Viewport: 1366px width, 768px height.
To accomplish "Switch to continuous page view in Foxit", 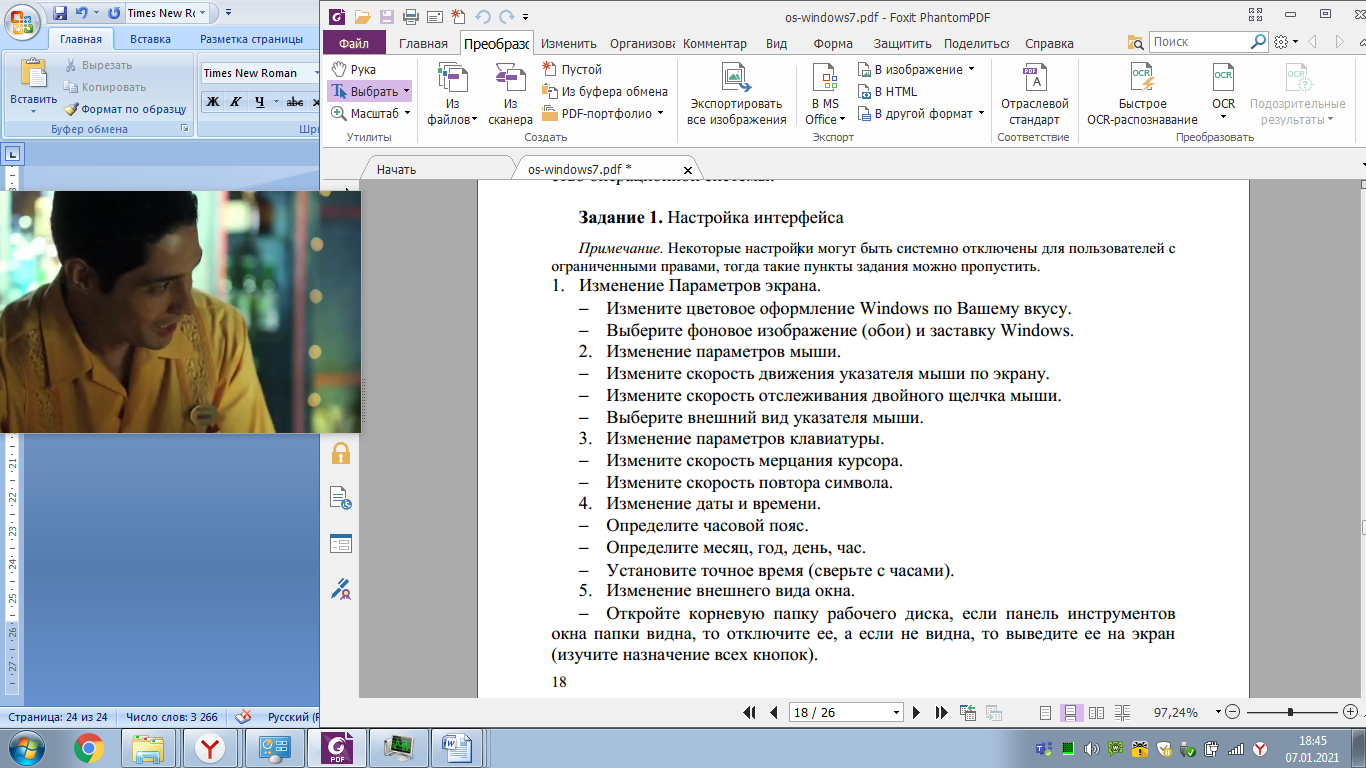I will (1071, 713).
